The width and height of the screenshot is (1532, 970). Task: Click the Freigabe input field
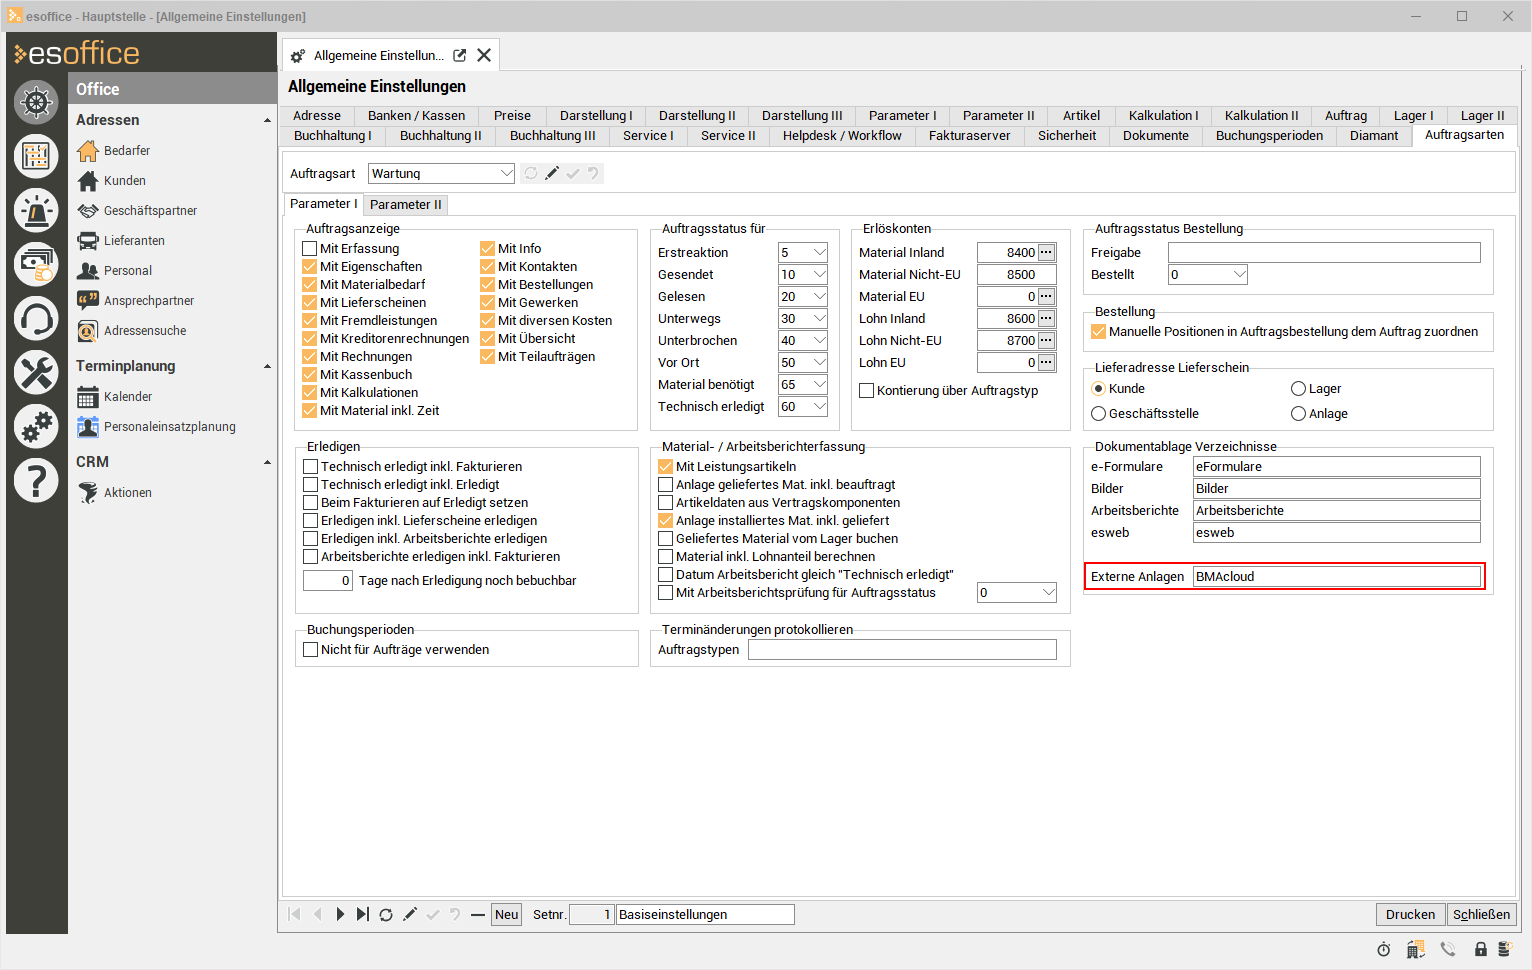point(1324,253)
